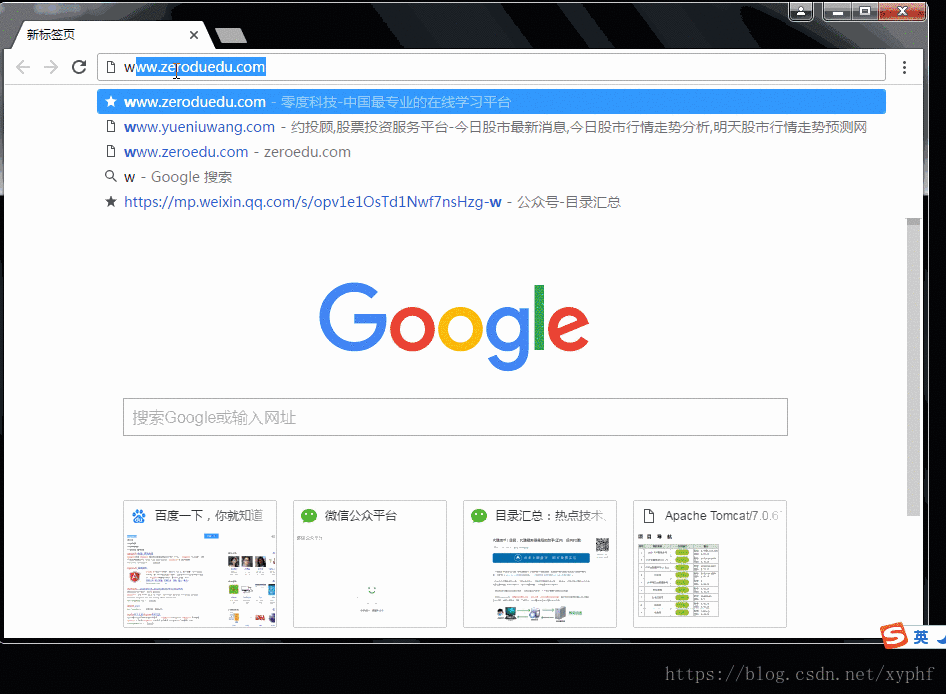Click the Baidu paw icon on tile
Viewport: 946px width, 694px height.
point(139,516)
